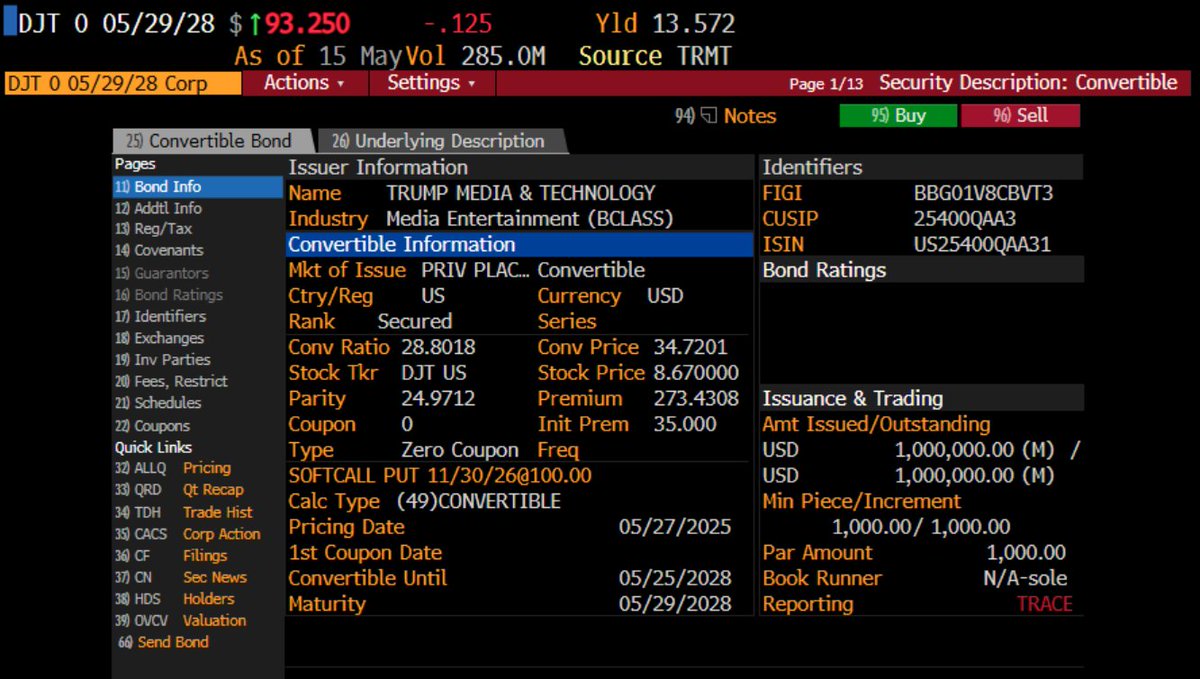Select the Bond Info page
The image size is (1200, 679).
[x=197, y=186]
